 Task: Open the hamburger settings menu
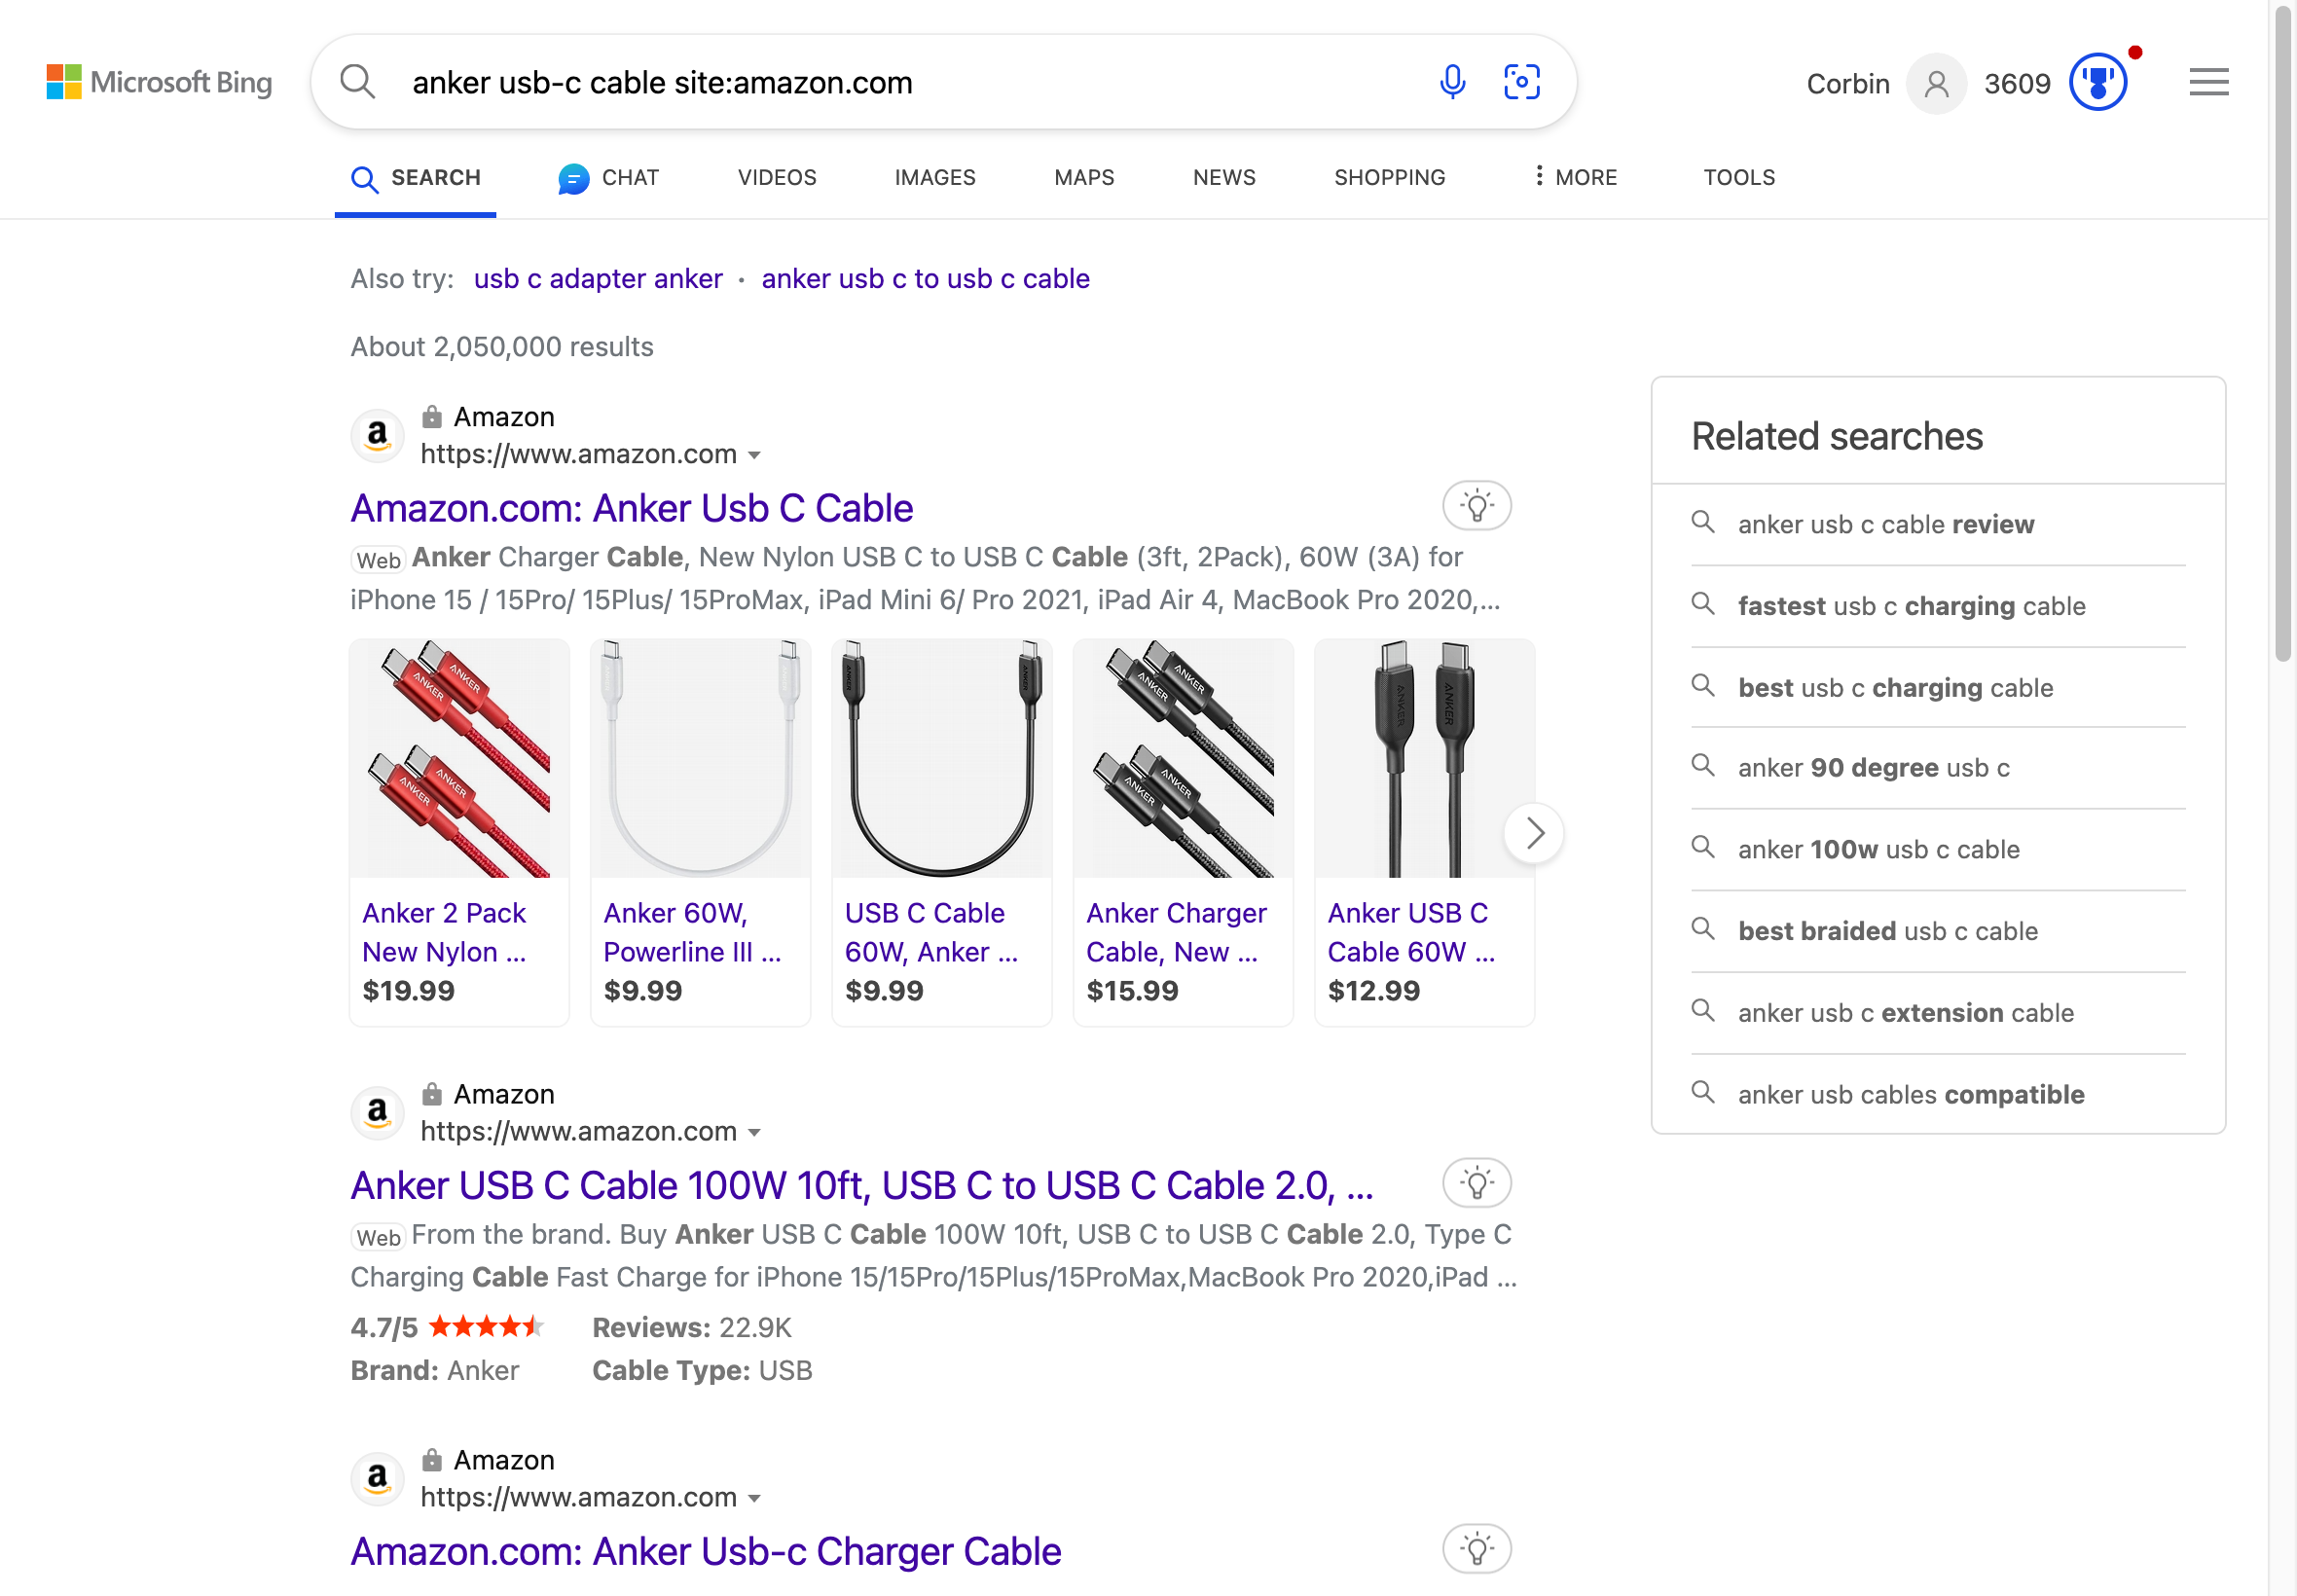pos(2208,82)
